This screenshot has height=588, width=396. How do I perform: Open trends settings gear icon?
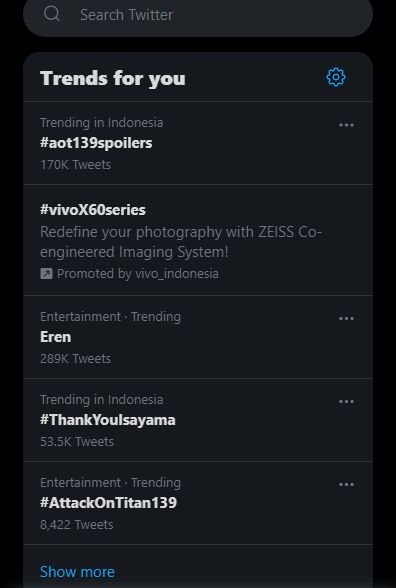(336, 77)
